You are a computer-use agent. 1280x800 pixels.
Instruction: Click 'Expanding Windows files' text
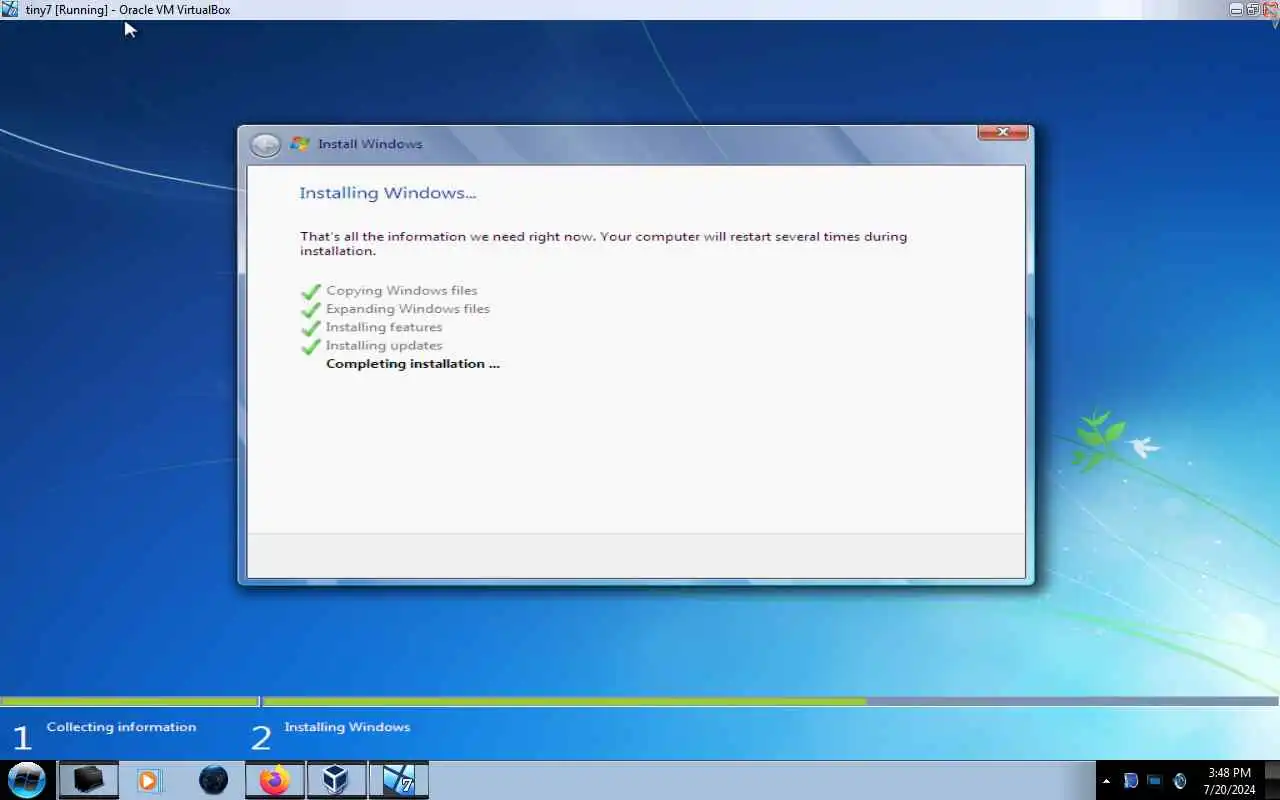coord(408,309)
